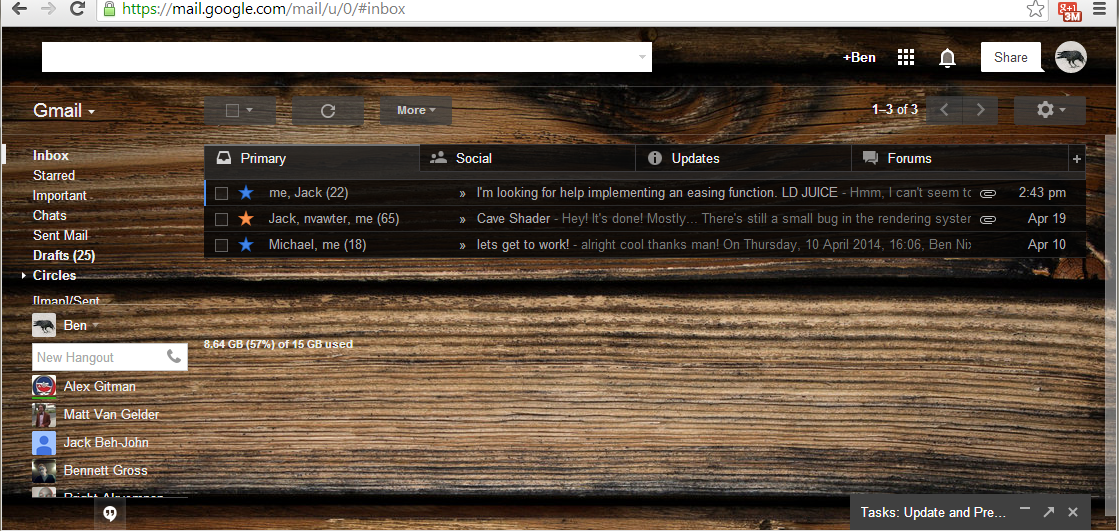
Task: Toggle the orange star on Cave Shader email
Action: (246, 218)
